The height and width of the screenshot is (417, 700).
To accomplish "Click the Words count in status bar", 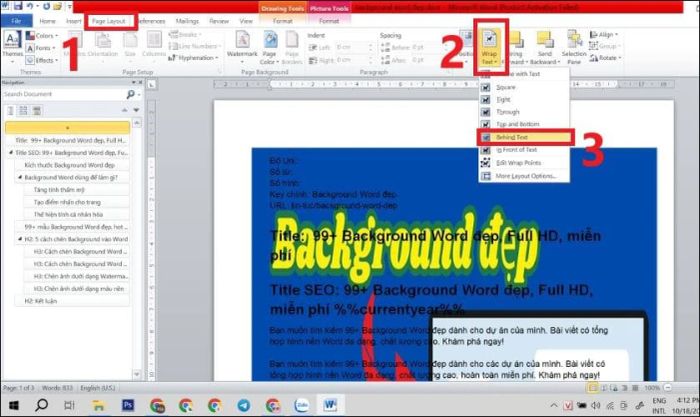I will pyautogui.click(x=57, y=388).
